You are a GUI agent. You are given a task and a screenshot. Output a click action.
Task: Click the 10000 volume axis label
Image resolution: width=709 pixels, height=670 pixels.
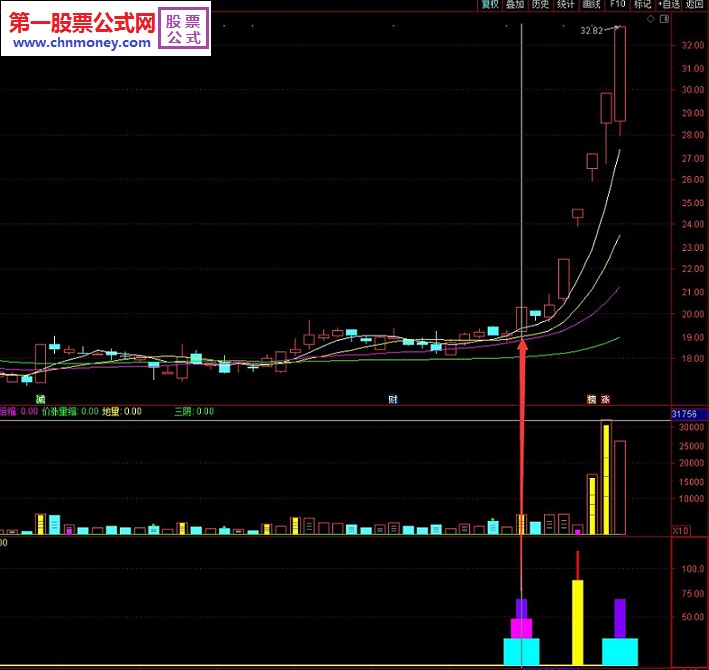tap(692, 499)
